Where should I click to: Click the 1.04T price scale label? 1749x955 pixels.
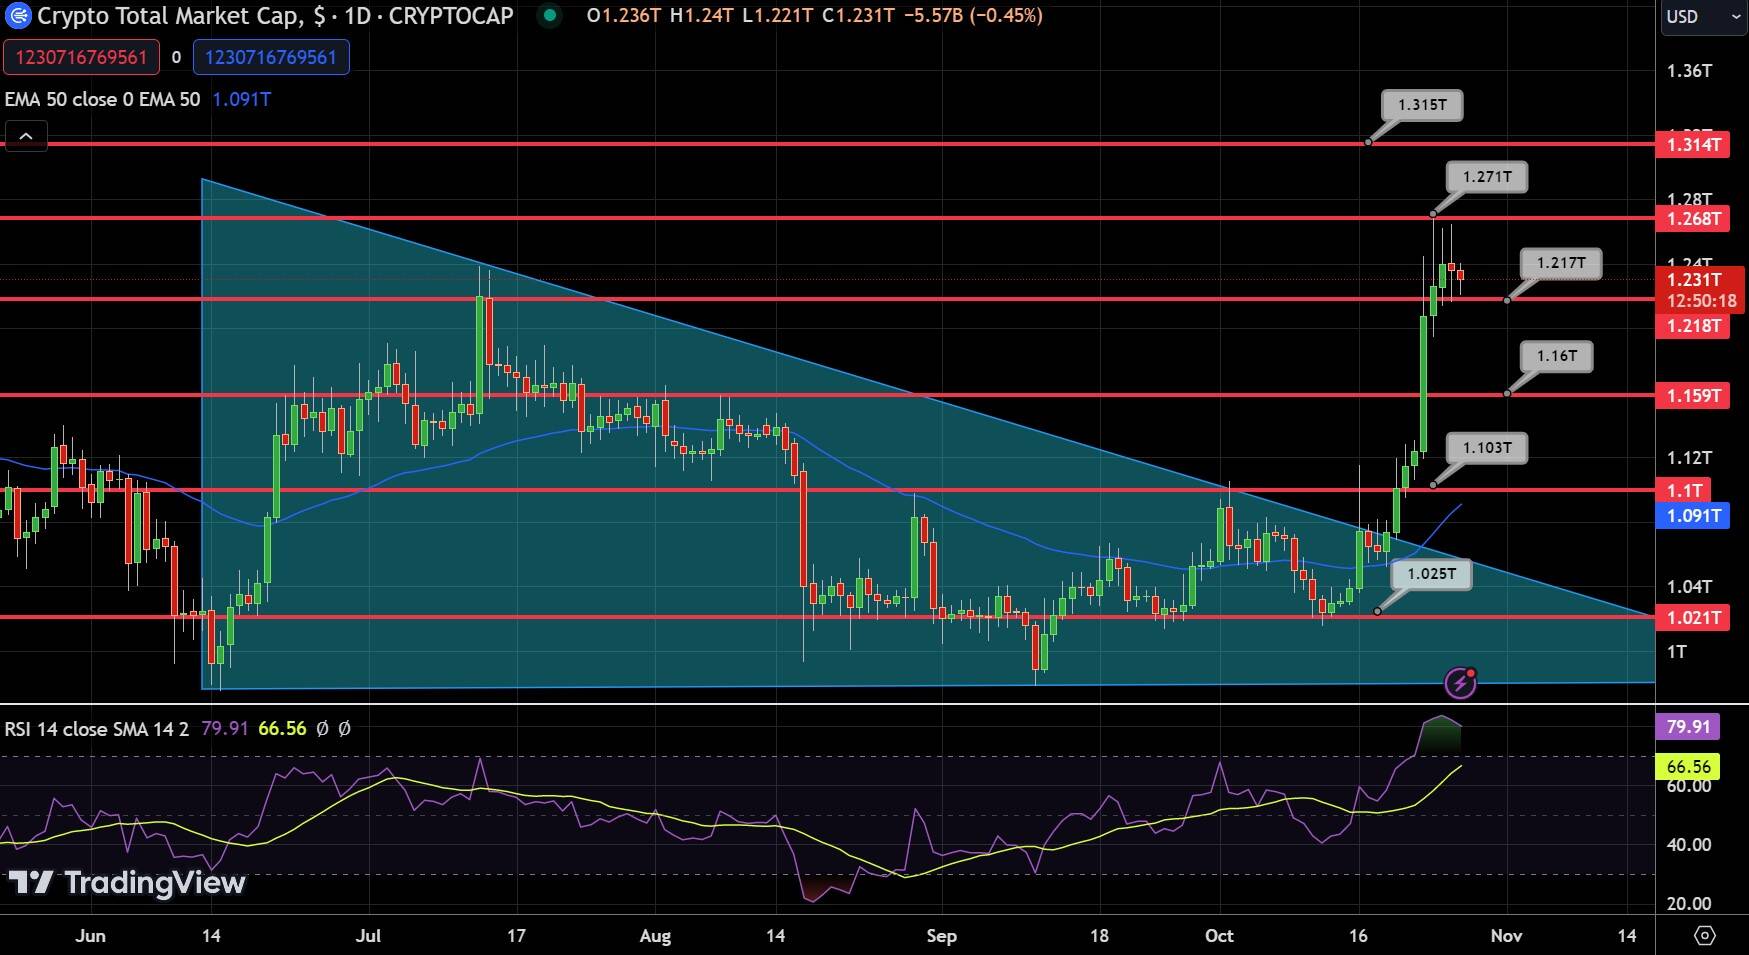pyautogui.click(x=1689, y=587)
